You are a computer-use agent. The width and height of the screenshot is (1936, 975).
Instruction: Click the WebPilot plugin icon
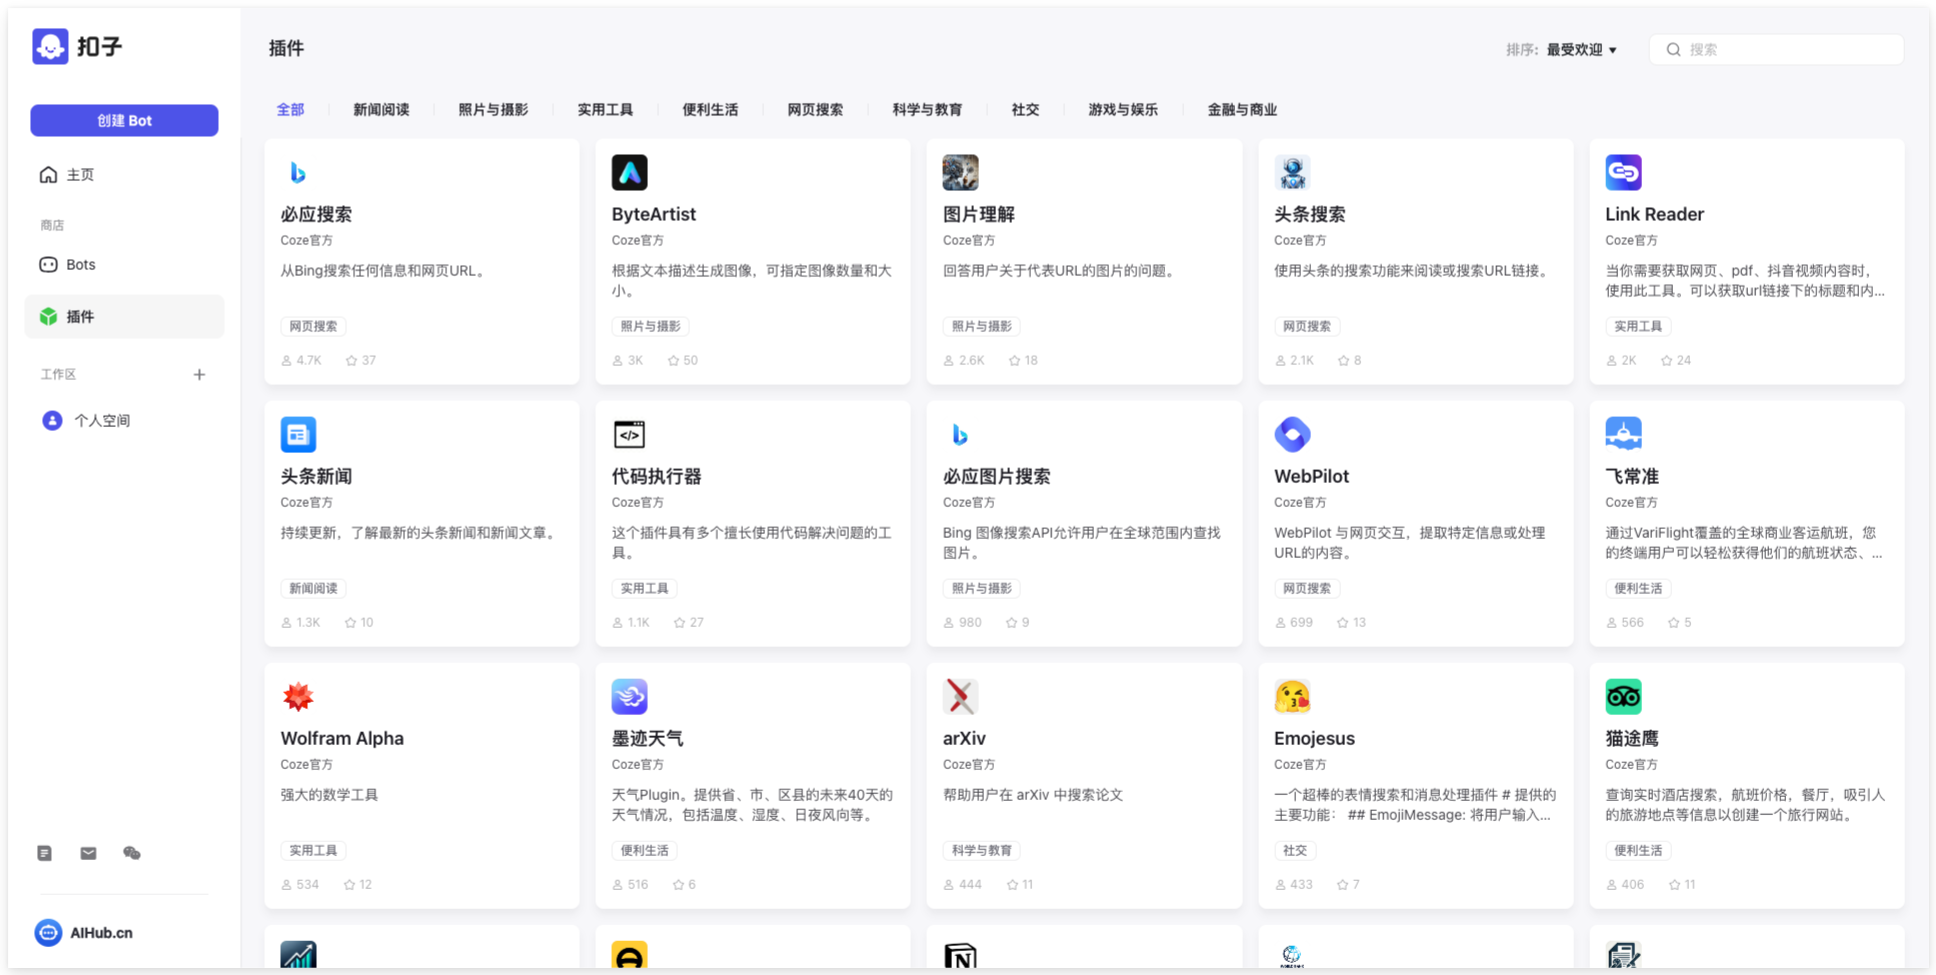1292,435
